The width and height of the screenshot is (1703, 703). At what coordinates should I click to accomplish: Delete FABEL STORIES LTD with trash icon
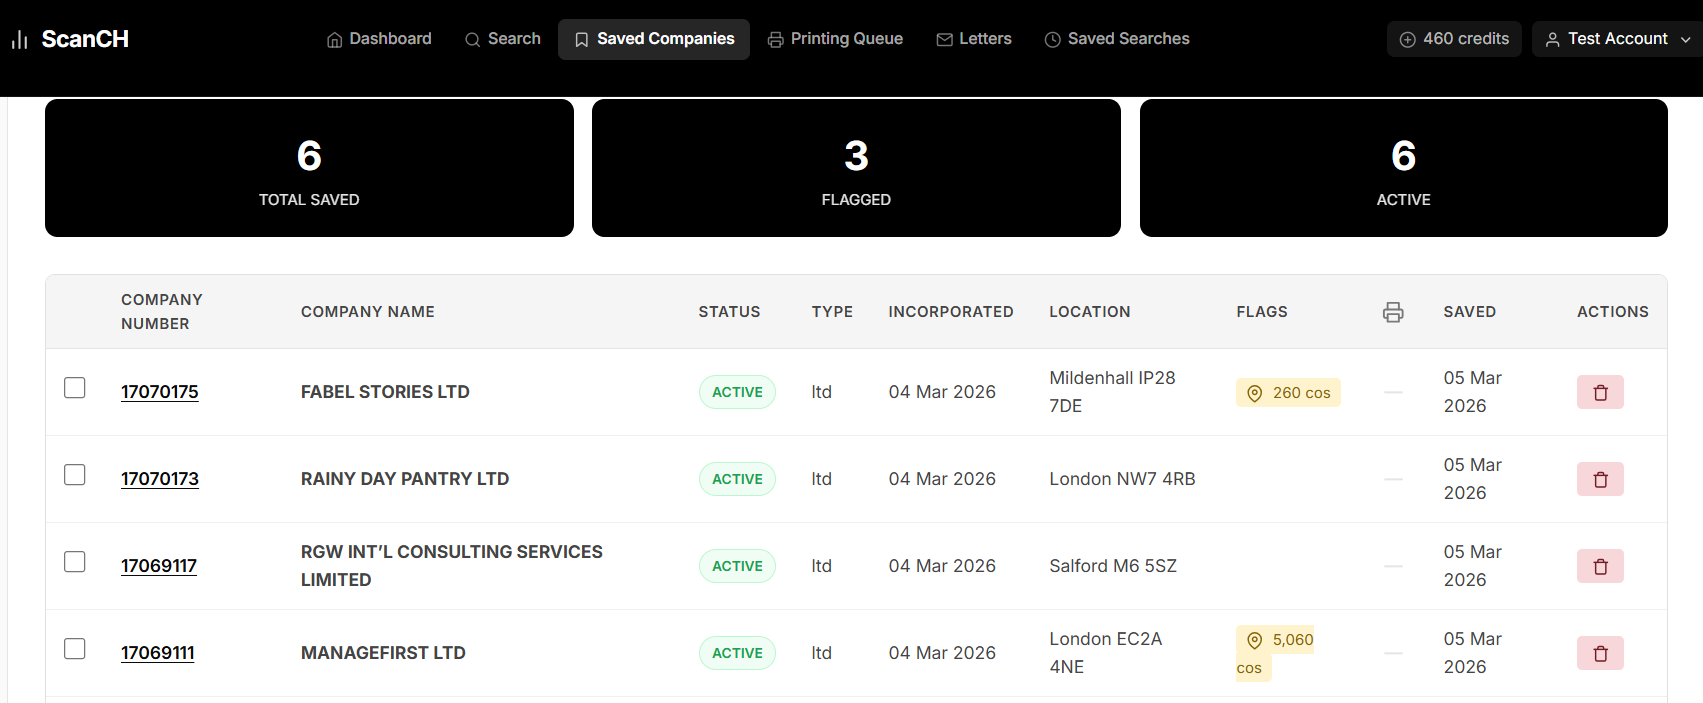tap(1600, 392)
